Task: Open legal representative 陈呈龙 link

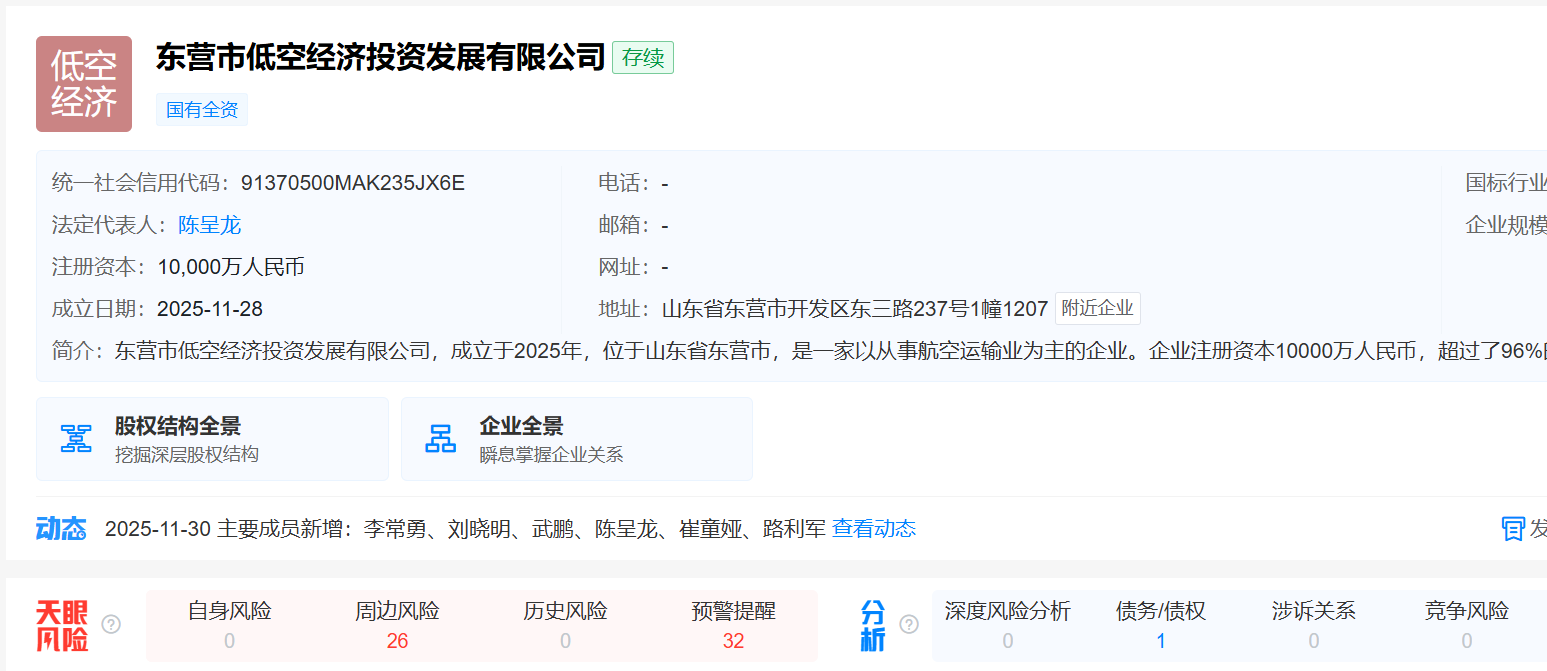Action: pos(209,225)
